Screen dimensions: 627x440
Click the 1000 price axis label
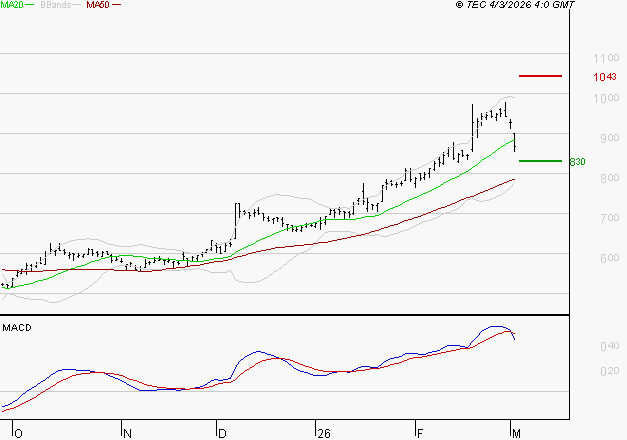tap(606, 98)
